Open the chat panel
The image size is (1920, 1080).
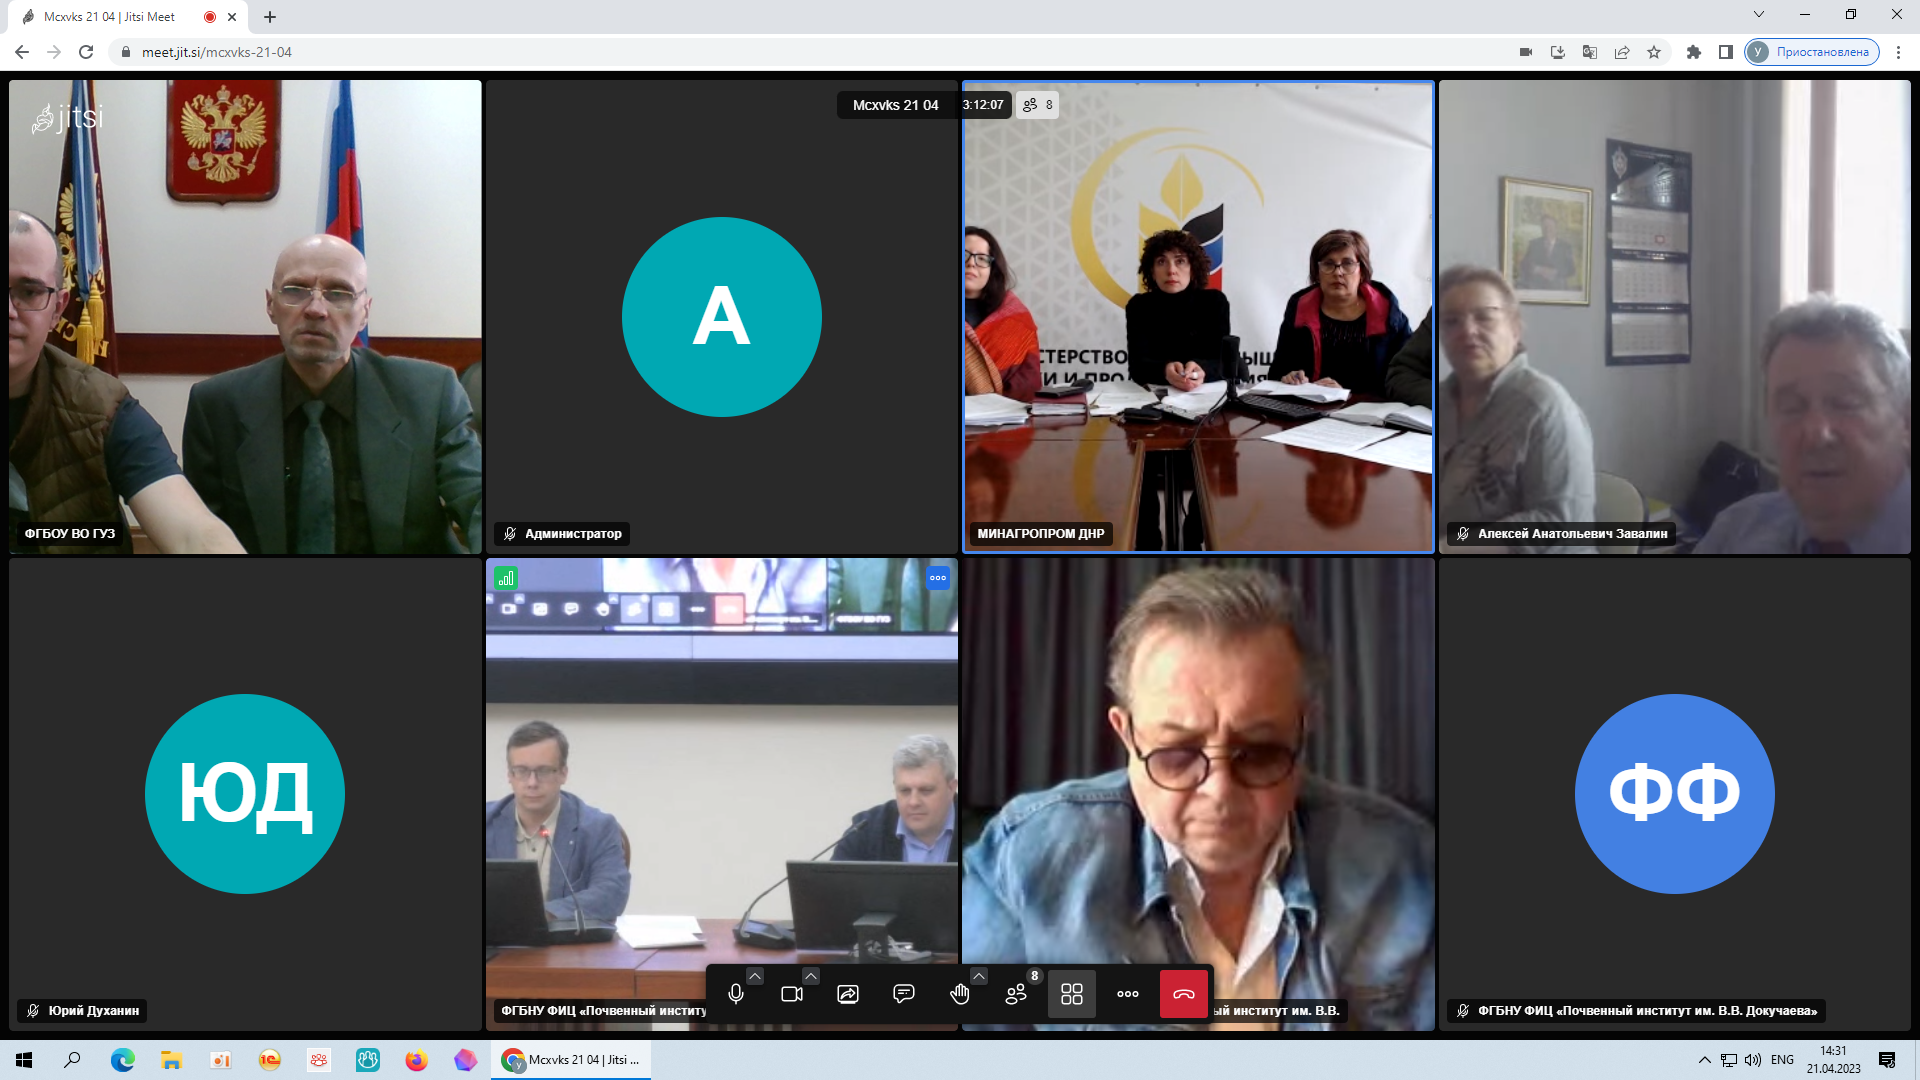pyautogui.click(x=904, y=994)
